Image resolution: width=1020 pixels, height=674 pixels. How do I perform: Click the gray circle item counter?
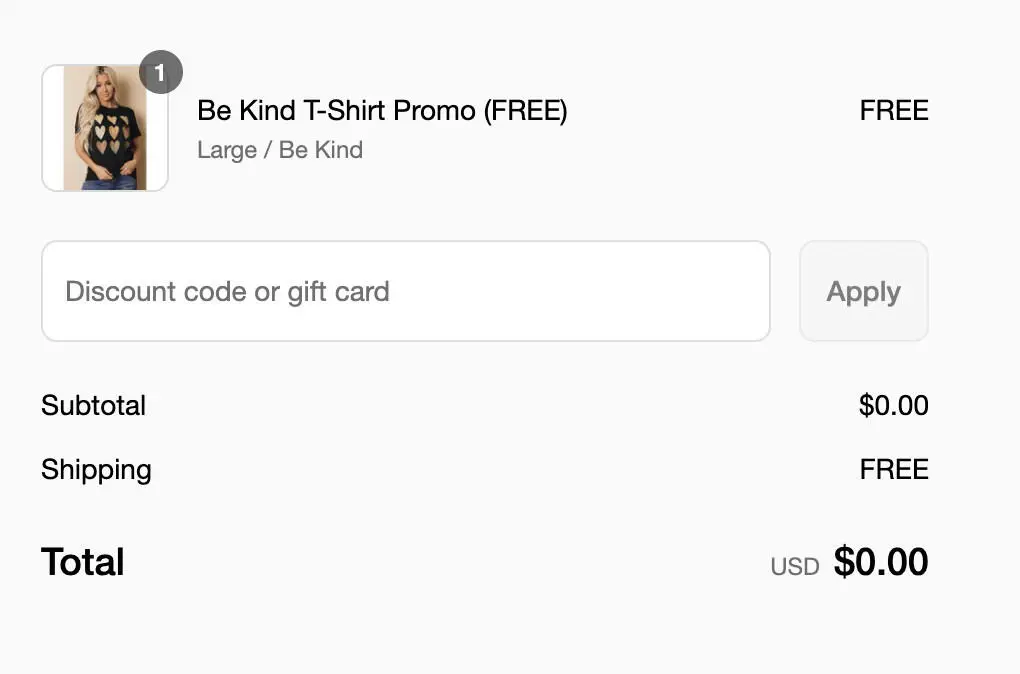[x=161, y=72]
